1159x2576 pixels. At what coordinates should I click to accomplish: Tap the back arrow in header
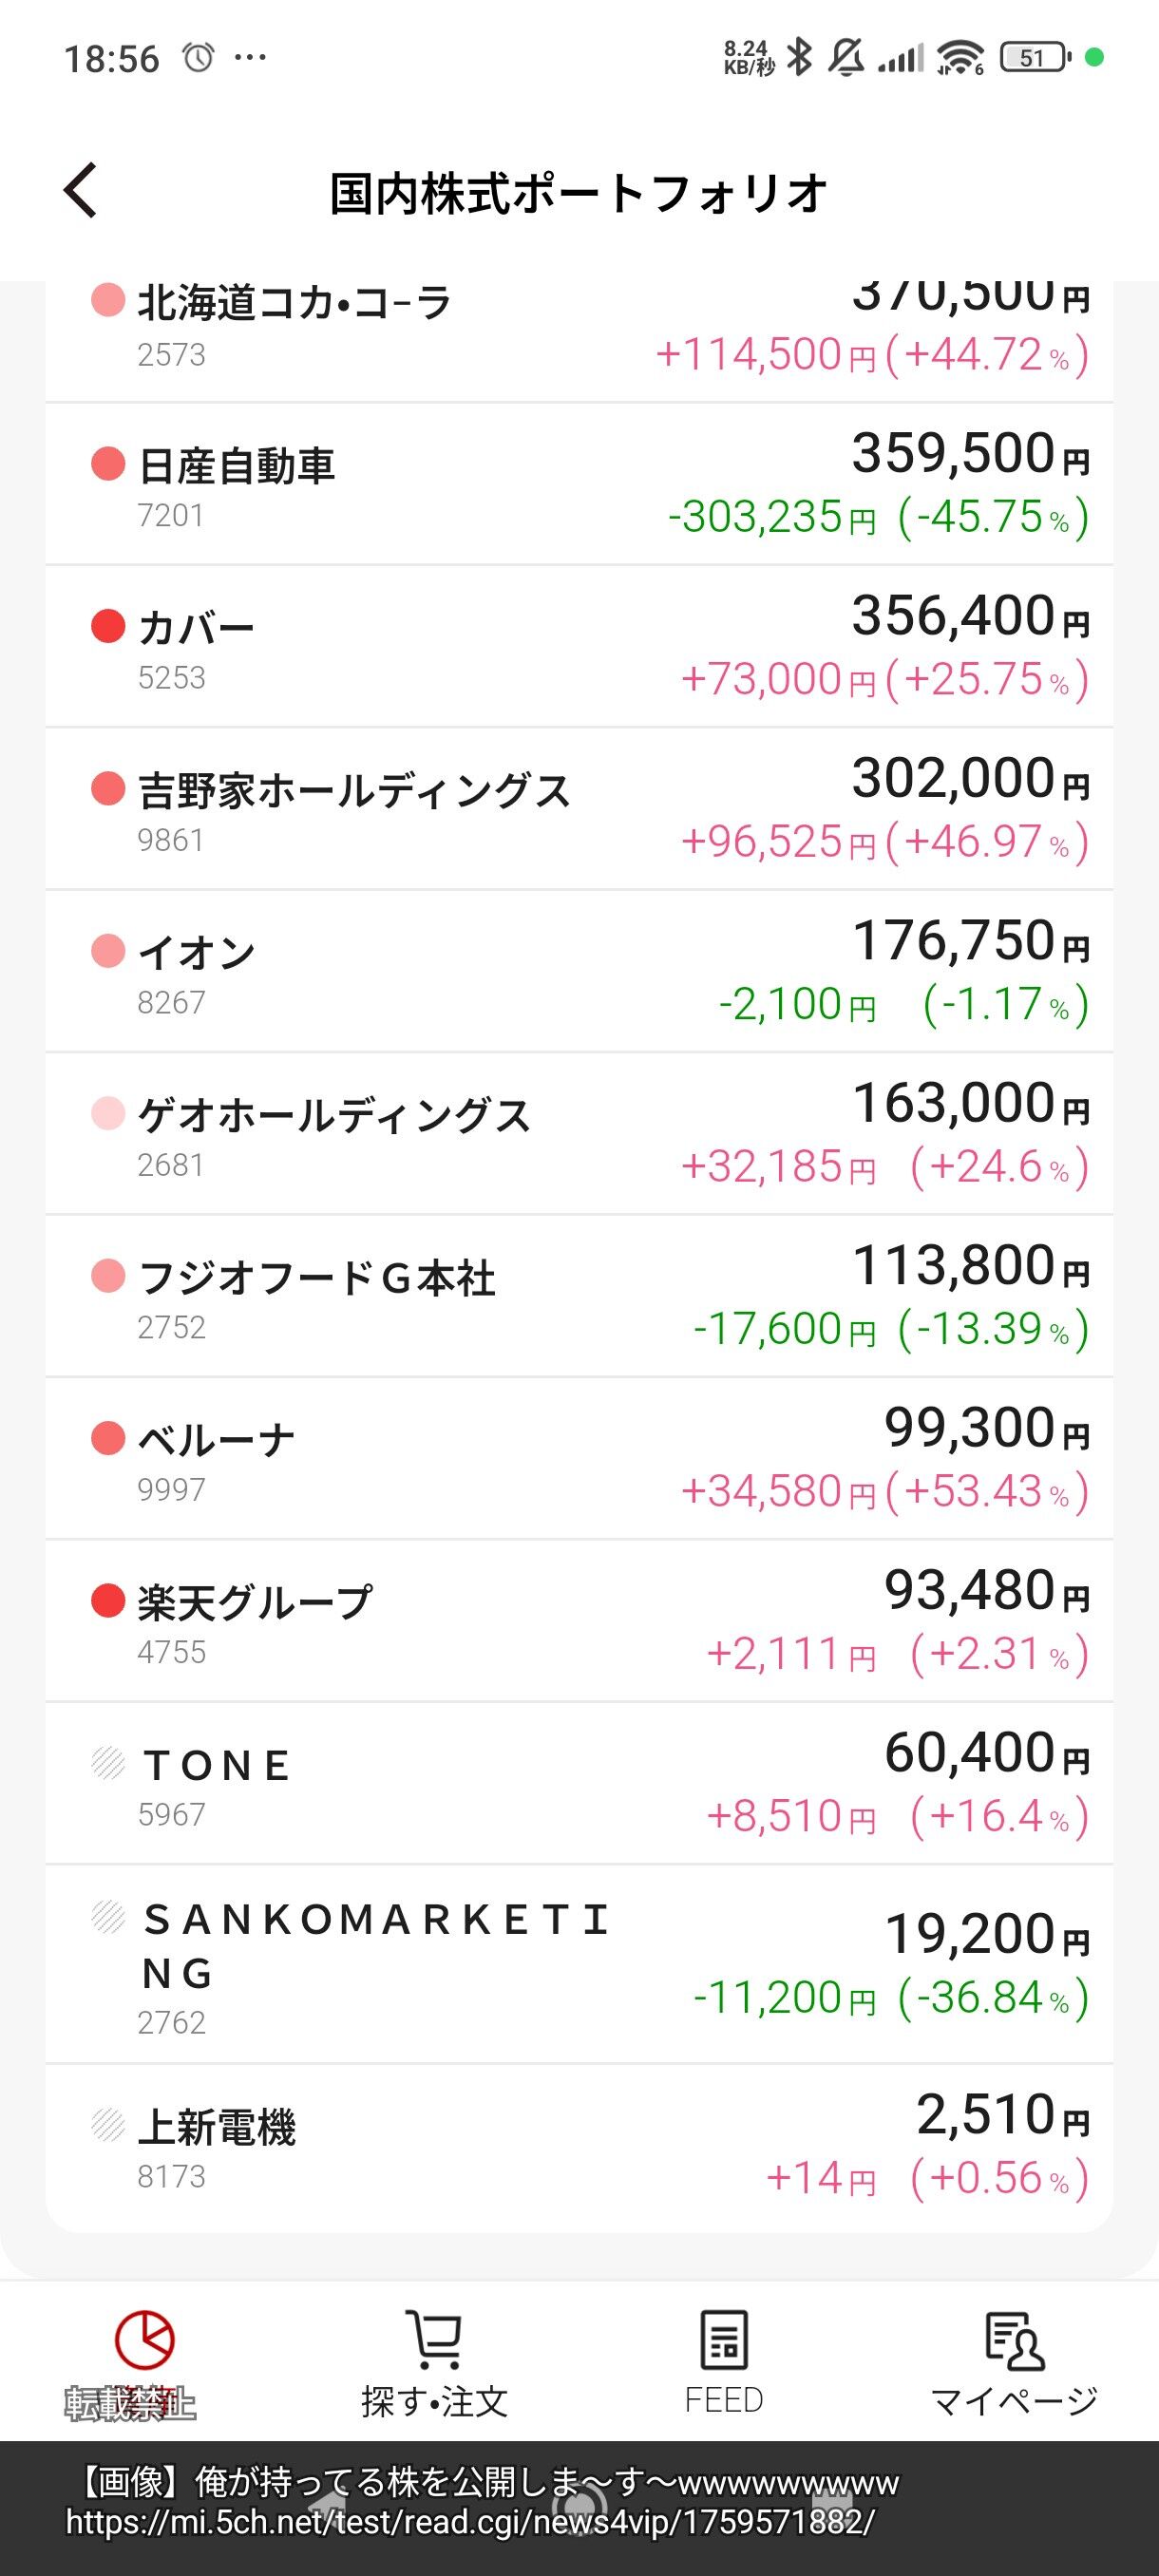click(81, 190)
